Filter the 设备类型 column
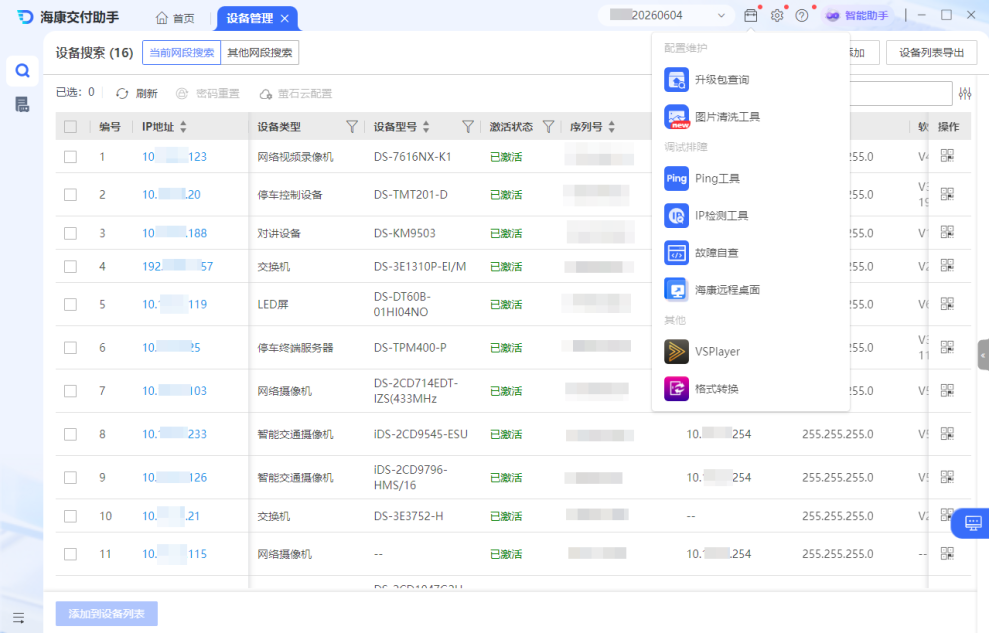 pos(352,127)
